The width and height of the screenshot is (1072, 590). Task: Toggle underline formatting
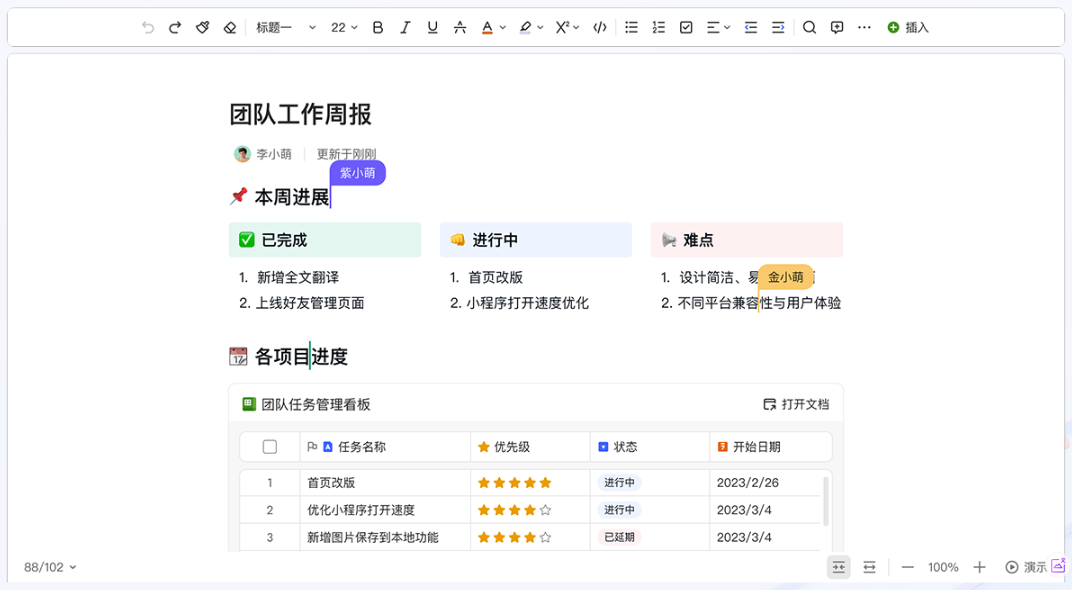pos(432,28)
